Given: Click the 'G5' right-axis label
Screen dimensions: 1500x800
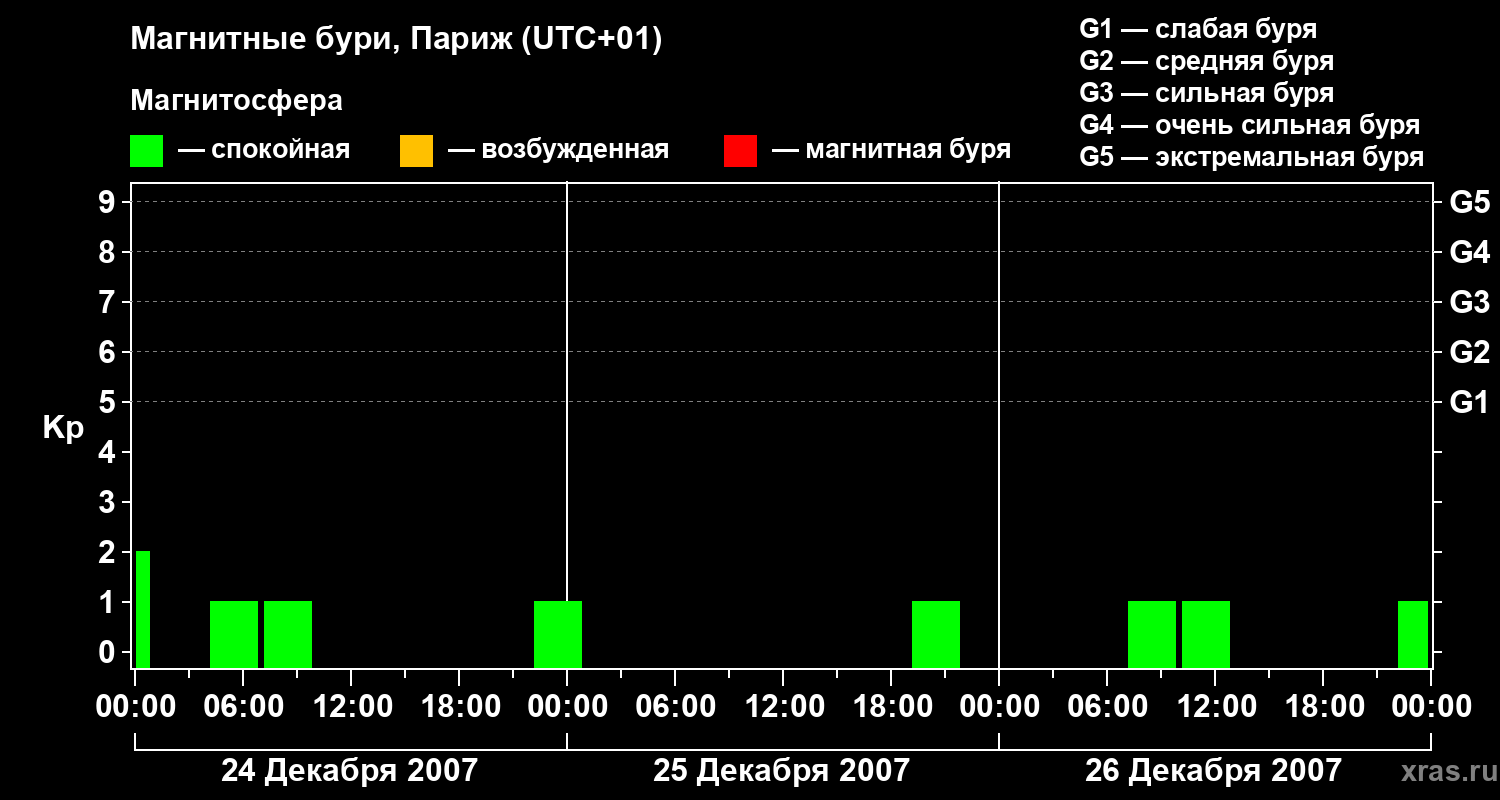Looking at the screenshot, I should click(x=1470, y=203).
